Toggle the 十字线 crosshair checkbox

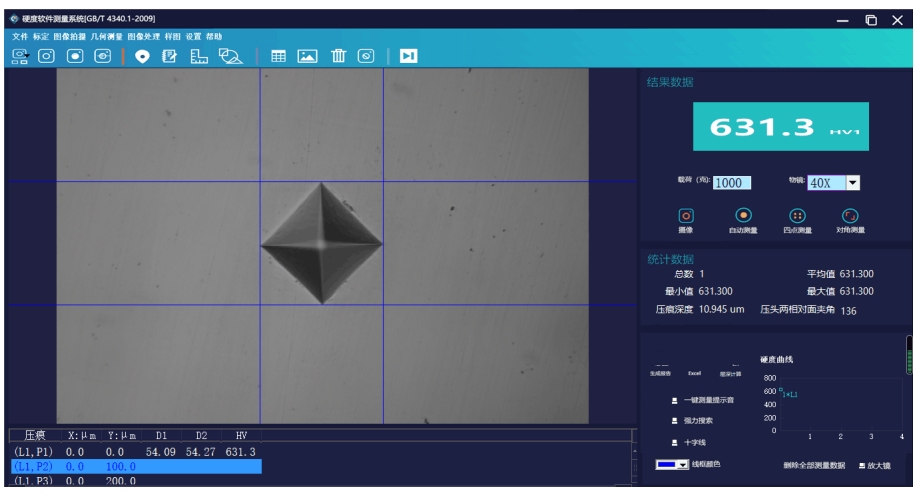pos(674,442)
